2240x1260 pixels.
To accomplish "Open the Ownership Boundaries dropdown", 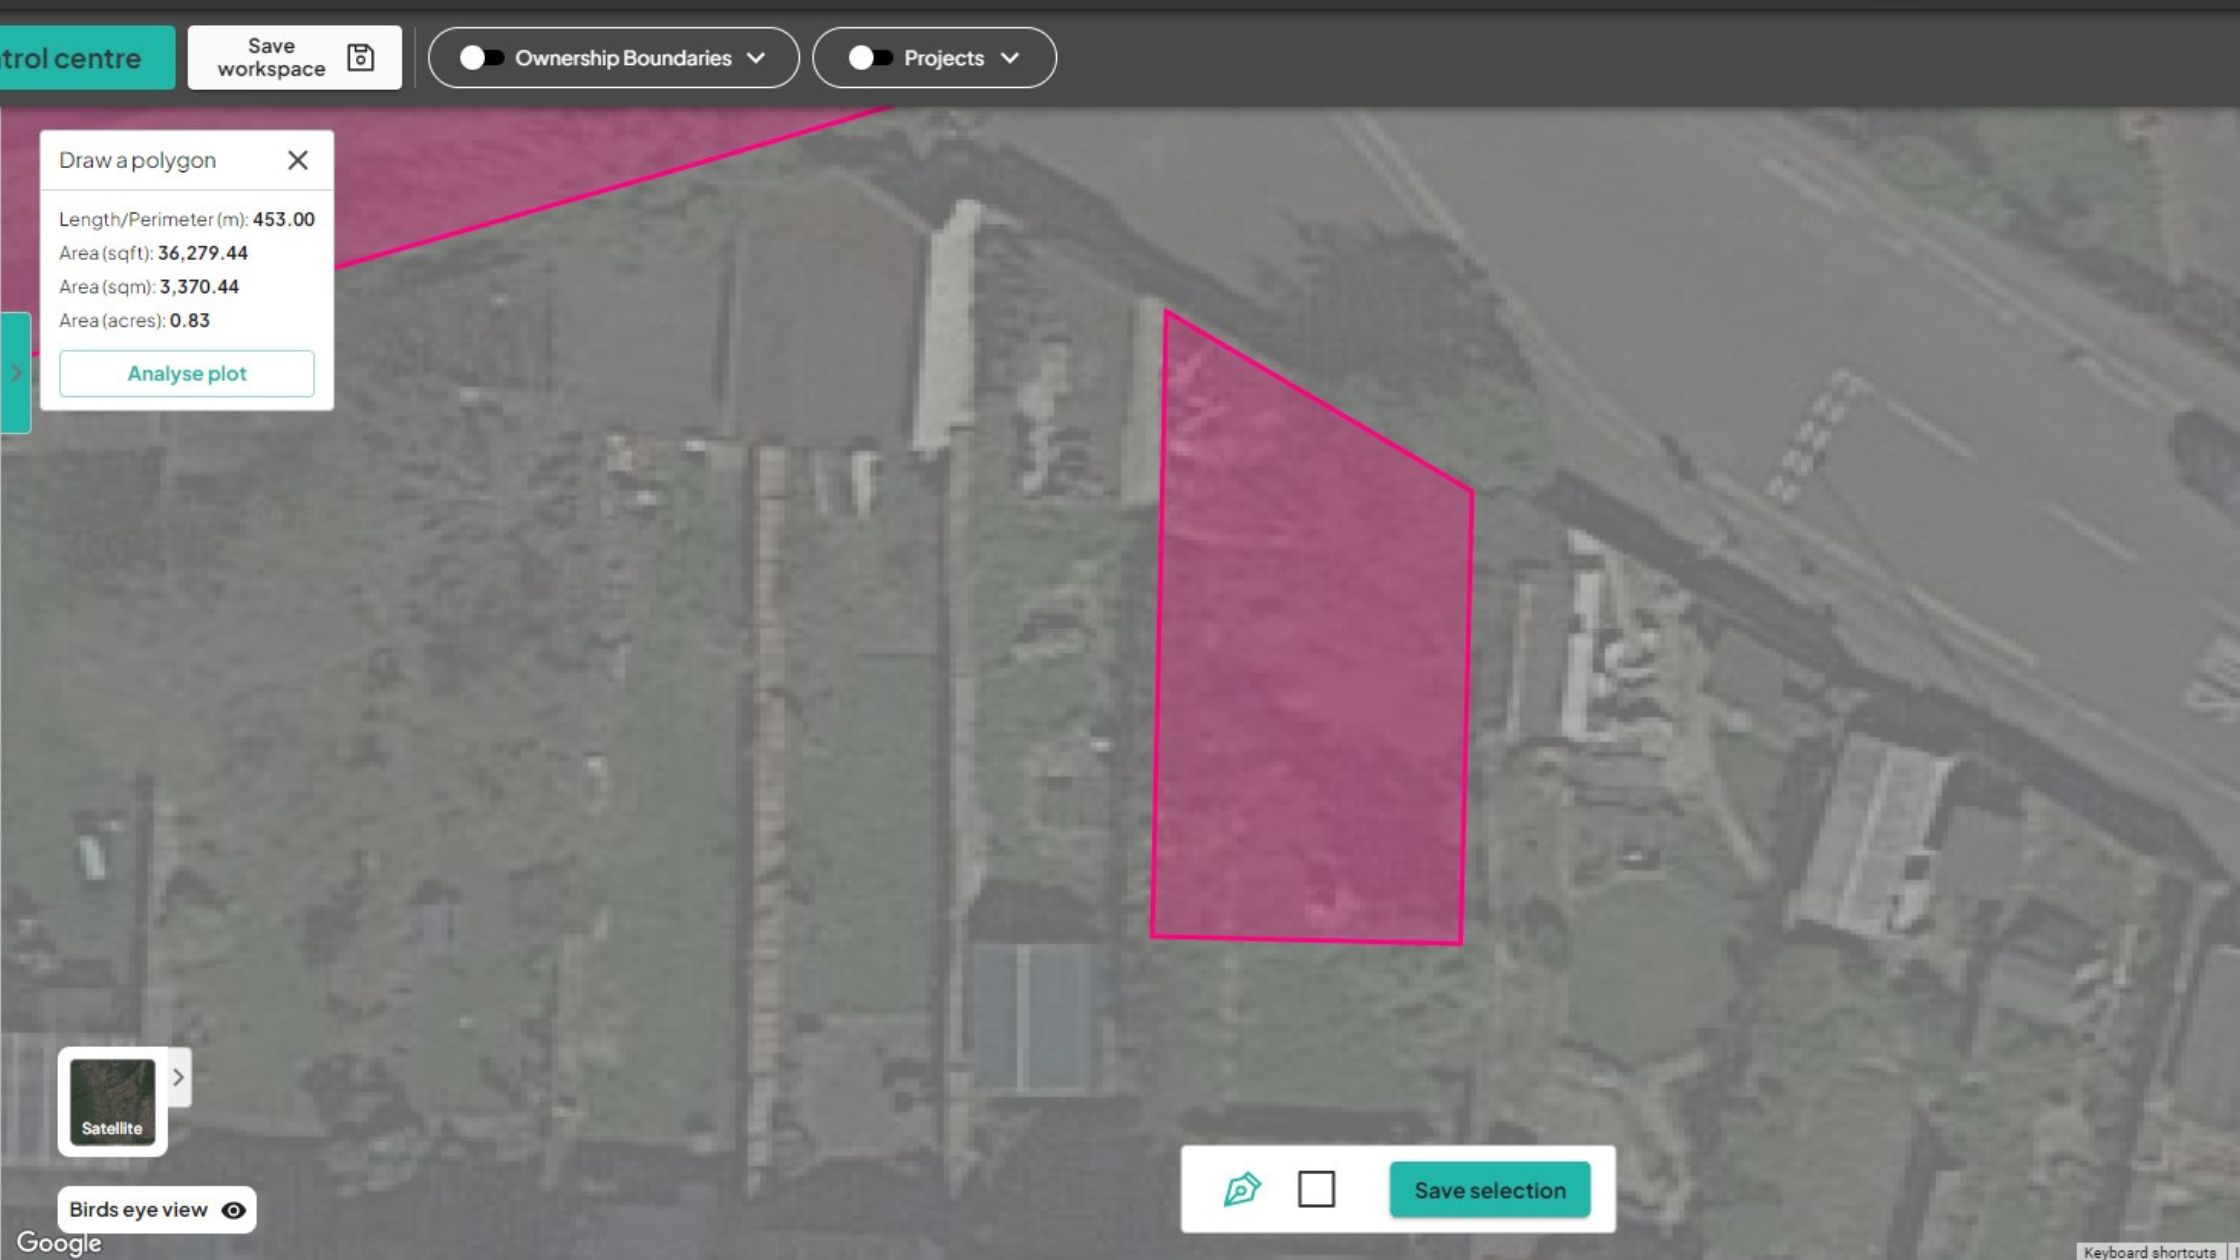I will 757,58.
